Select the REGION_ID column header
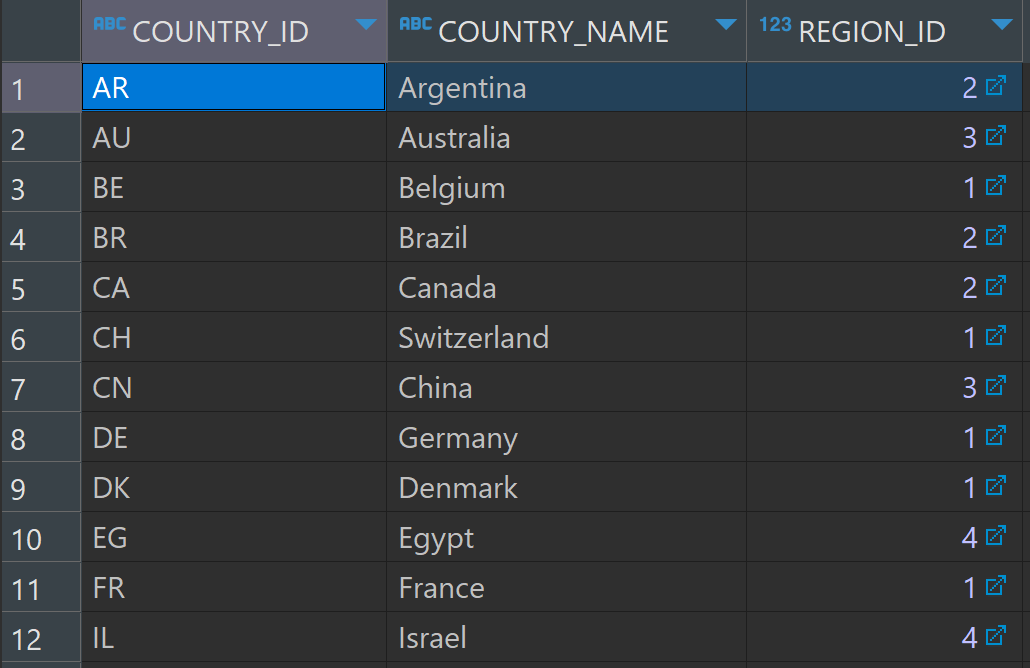Image resolution: width=1030 pixels, height=668 pixels. click(x=884, y=31)
